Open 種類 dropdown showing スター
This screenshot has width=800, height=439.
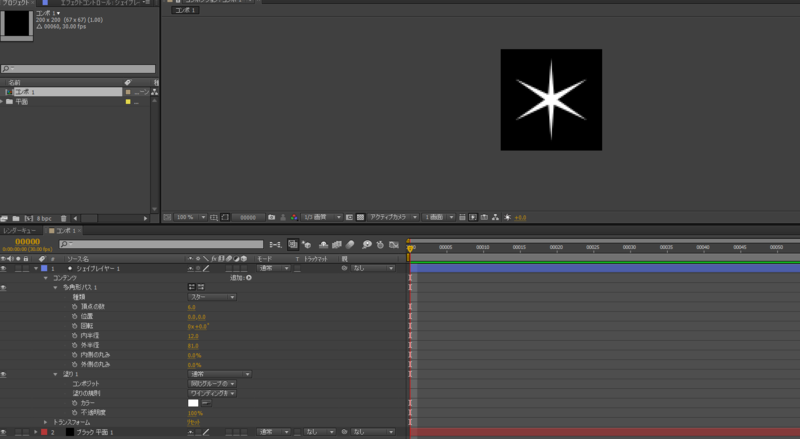pyautogui.click(x=212, y=297)
